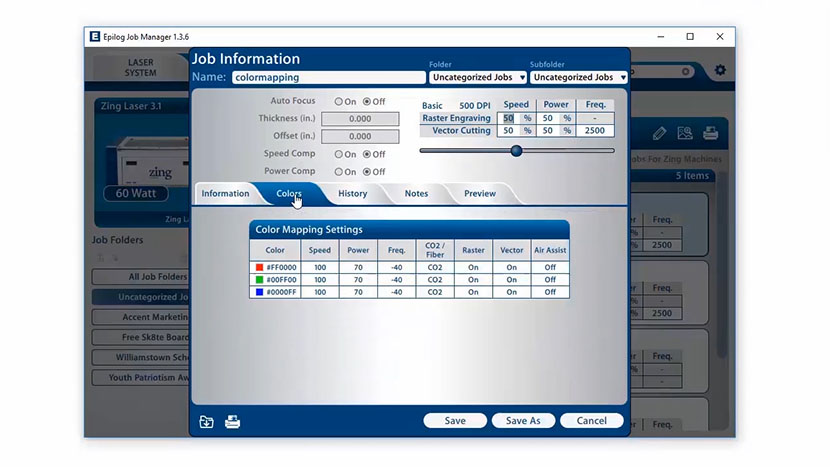Switch to the History tab
Image resolution: width=830 pixels, height=467 pixels.
pos(352,194)
